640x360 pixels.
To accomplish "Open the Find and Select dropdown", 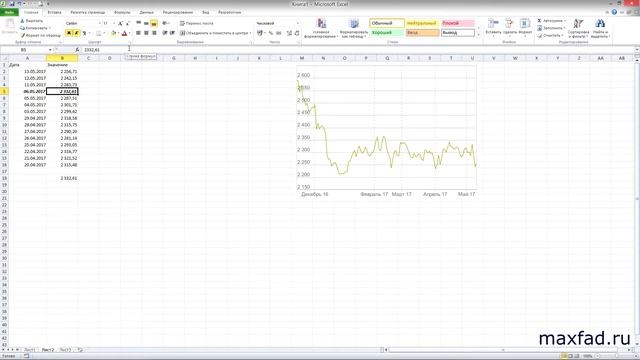I will 600,29.
